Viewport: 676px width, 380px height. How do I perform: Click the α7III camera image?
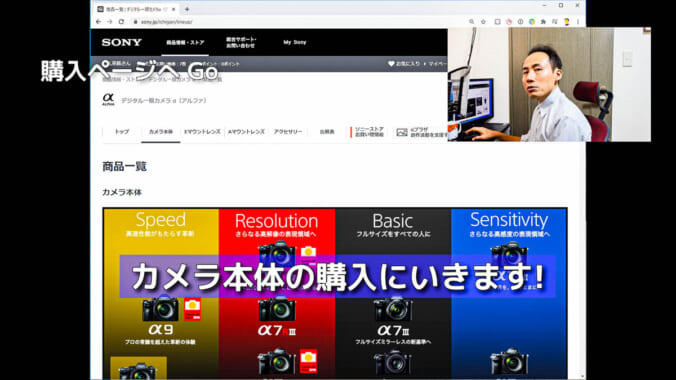pos(393,309)
